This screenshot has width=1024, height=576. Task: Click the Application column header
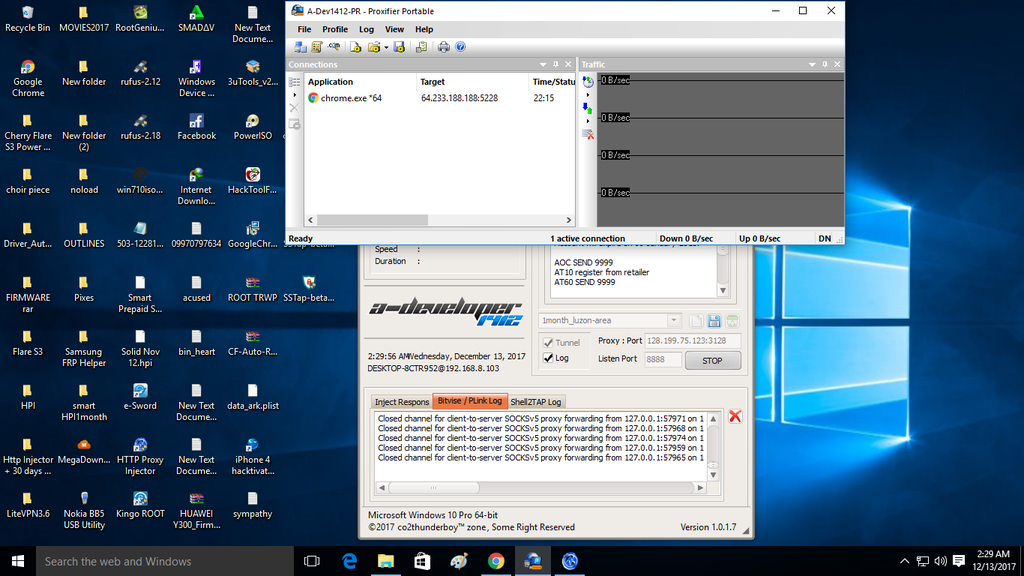point(360,82)
